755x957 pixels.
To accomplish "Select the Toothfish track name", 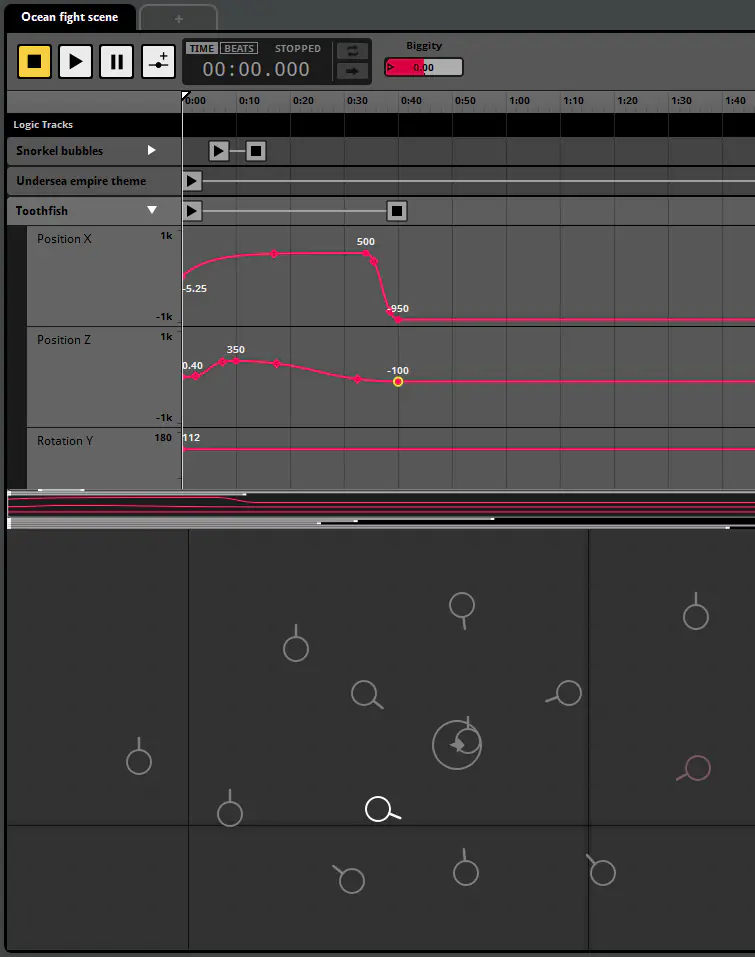I will (x=42, y=211).
